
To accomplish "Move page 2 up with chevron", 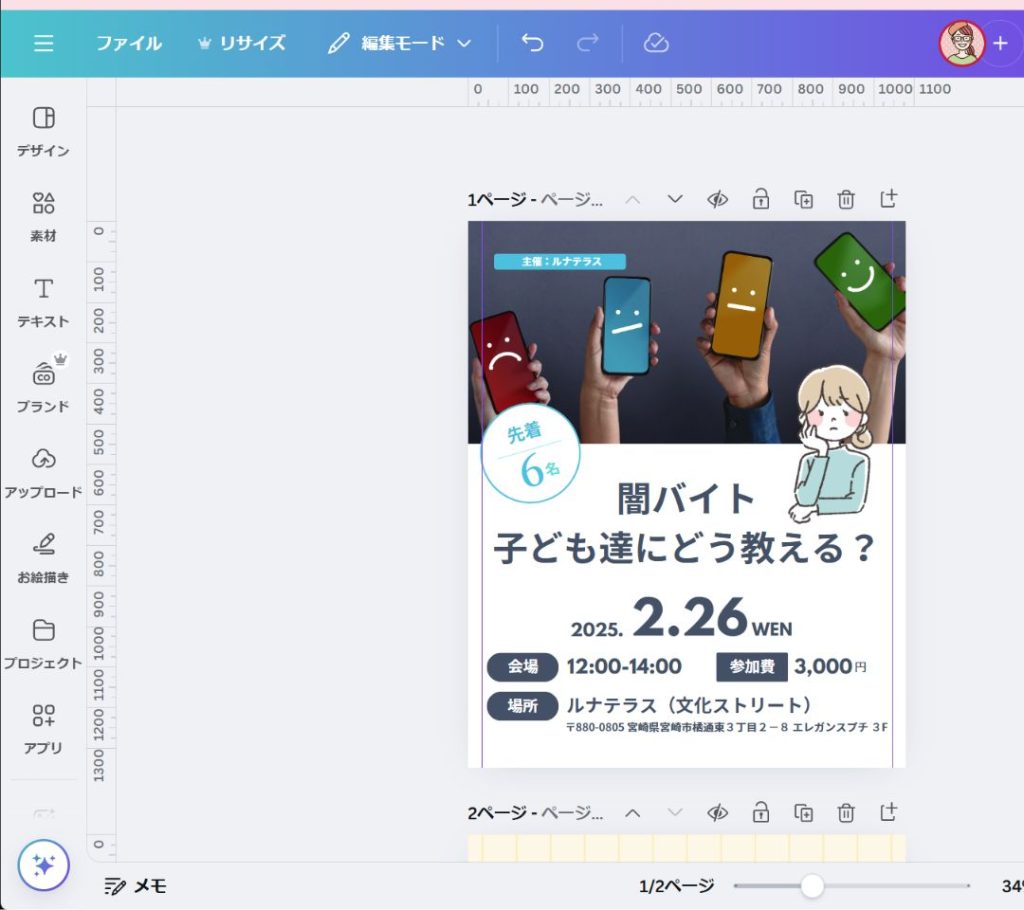I will (x=632, y=812).
